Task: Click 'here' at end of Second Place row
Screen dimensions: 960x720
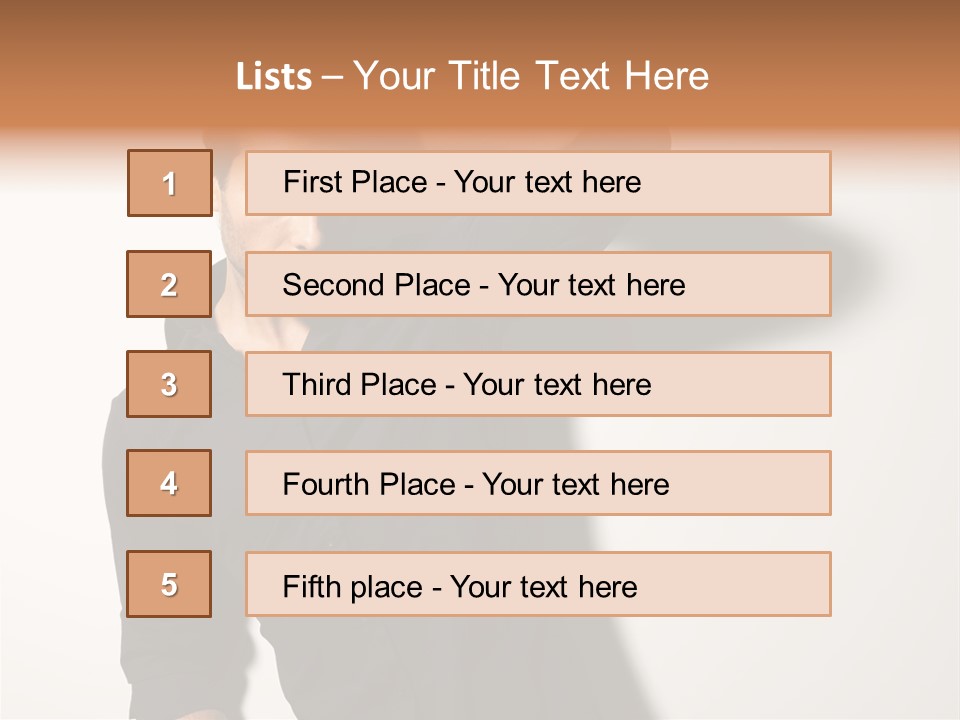Action: [x=655, y=285]
